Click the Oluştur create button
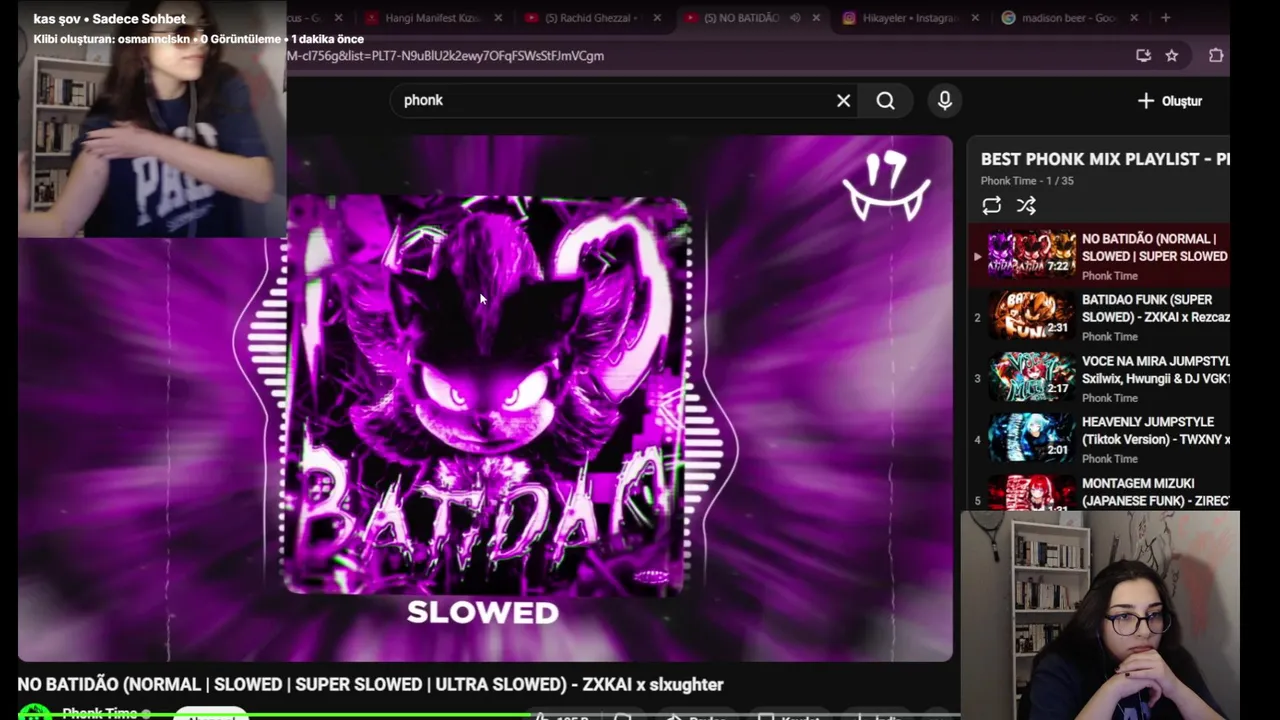Screen dimensions: 1280x720 click(1170, 101)
